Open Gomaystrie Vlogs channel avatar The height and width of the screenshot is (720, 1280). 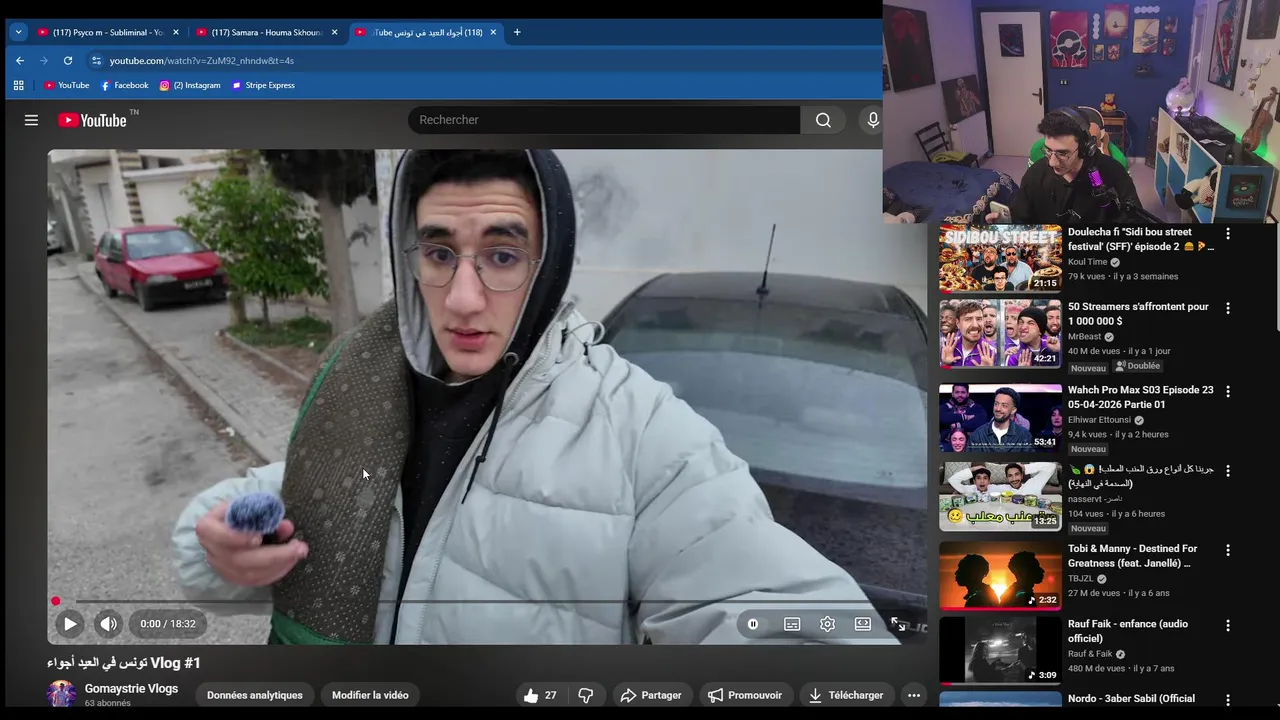[x=62, y=694]
